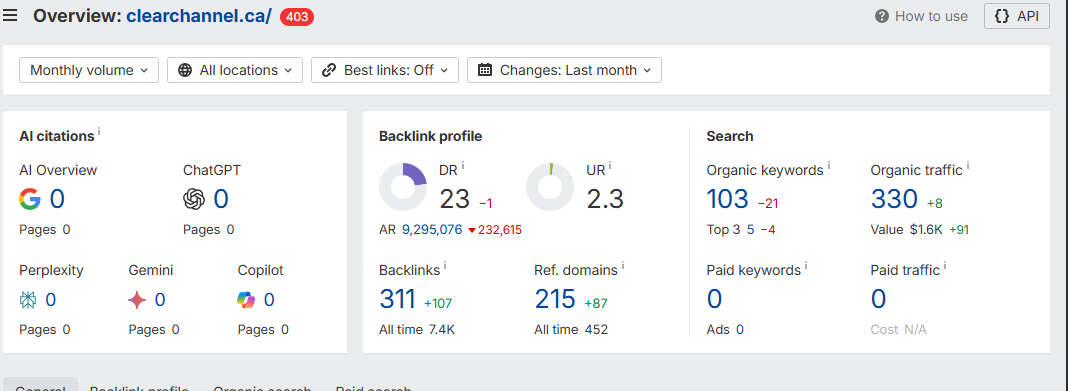Click the info icon beside DR
Screen dimensions: 1068x391
click(463, 166)
